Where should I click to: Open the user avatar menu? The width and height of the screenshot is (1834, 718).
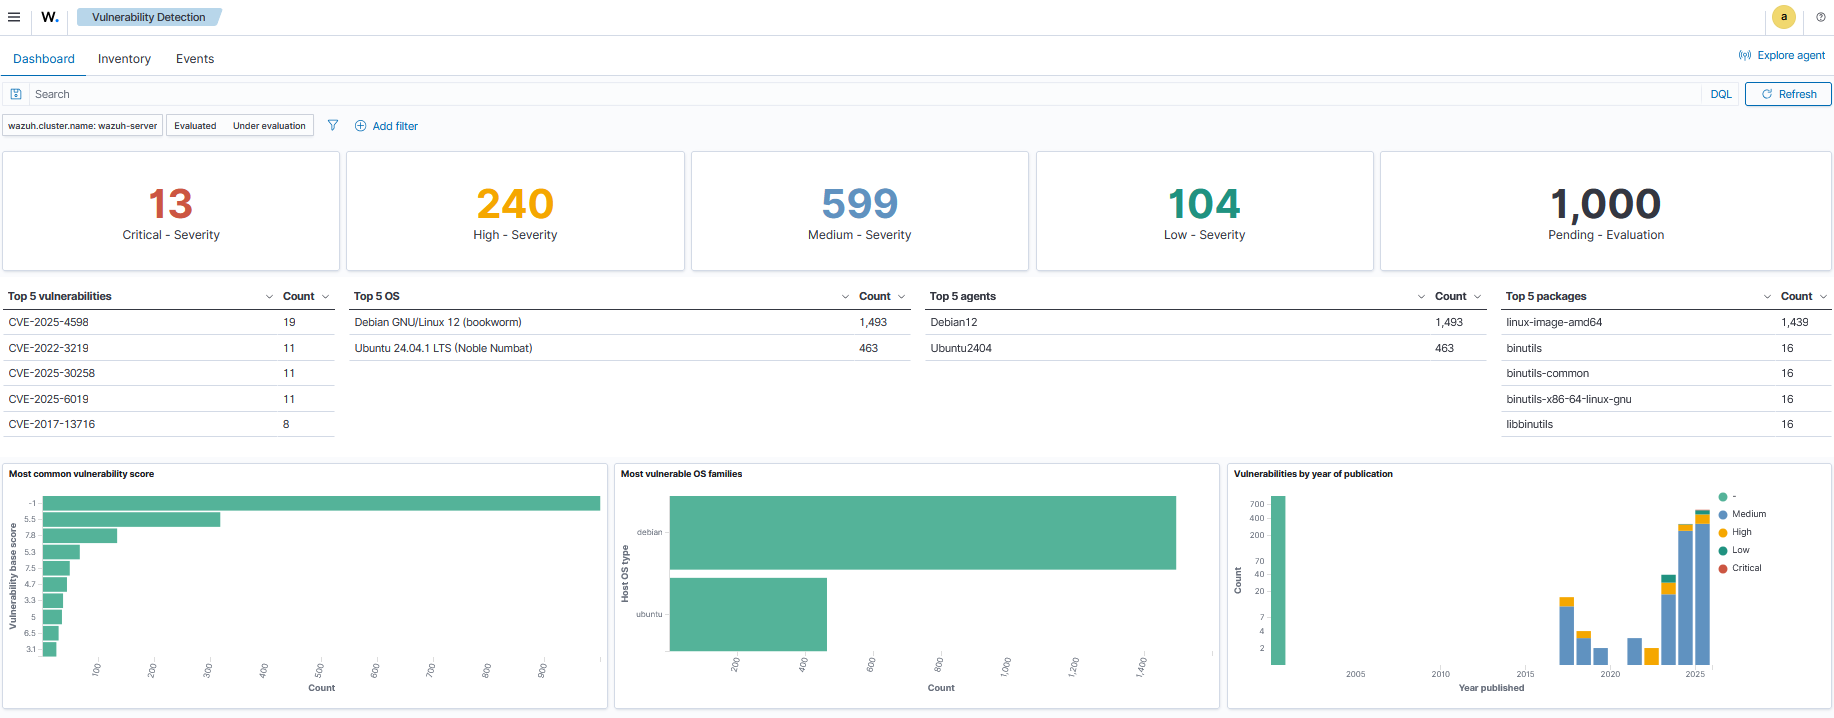(x=1783, y=17)
